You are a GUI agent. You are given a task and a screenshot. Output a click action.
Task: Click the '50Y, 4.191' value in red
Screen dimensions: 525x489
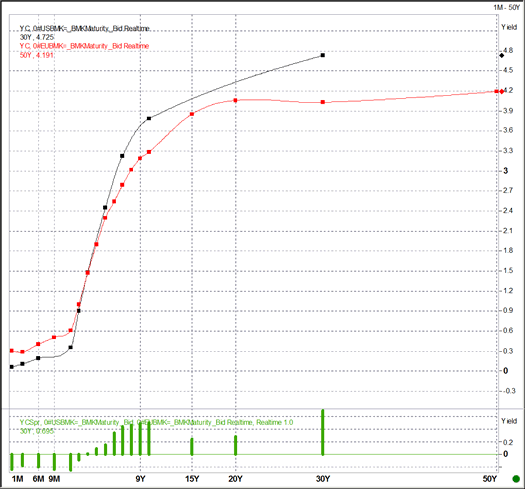coord(36,55)
